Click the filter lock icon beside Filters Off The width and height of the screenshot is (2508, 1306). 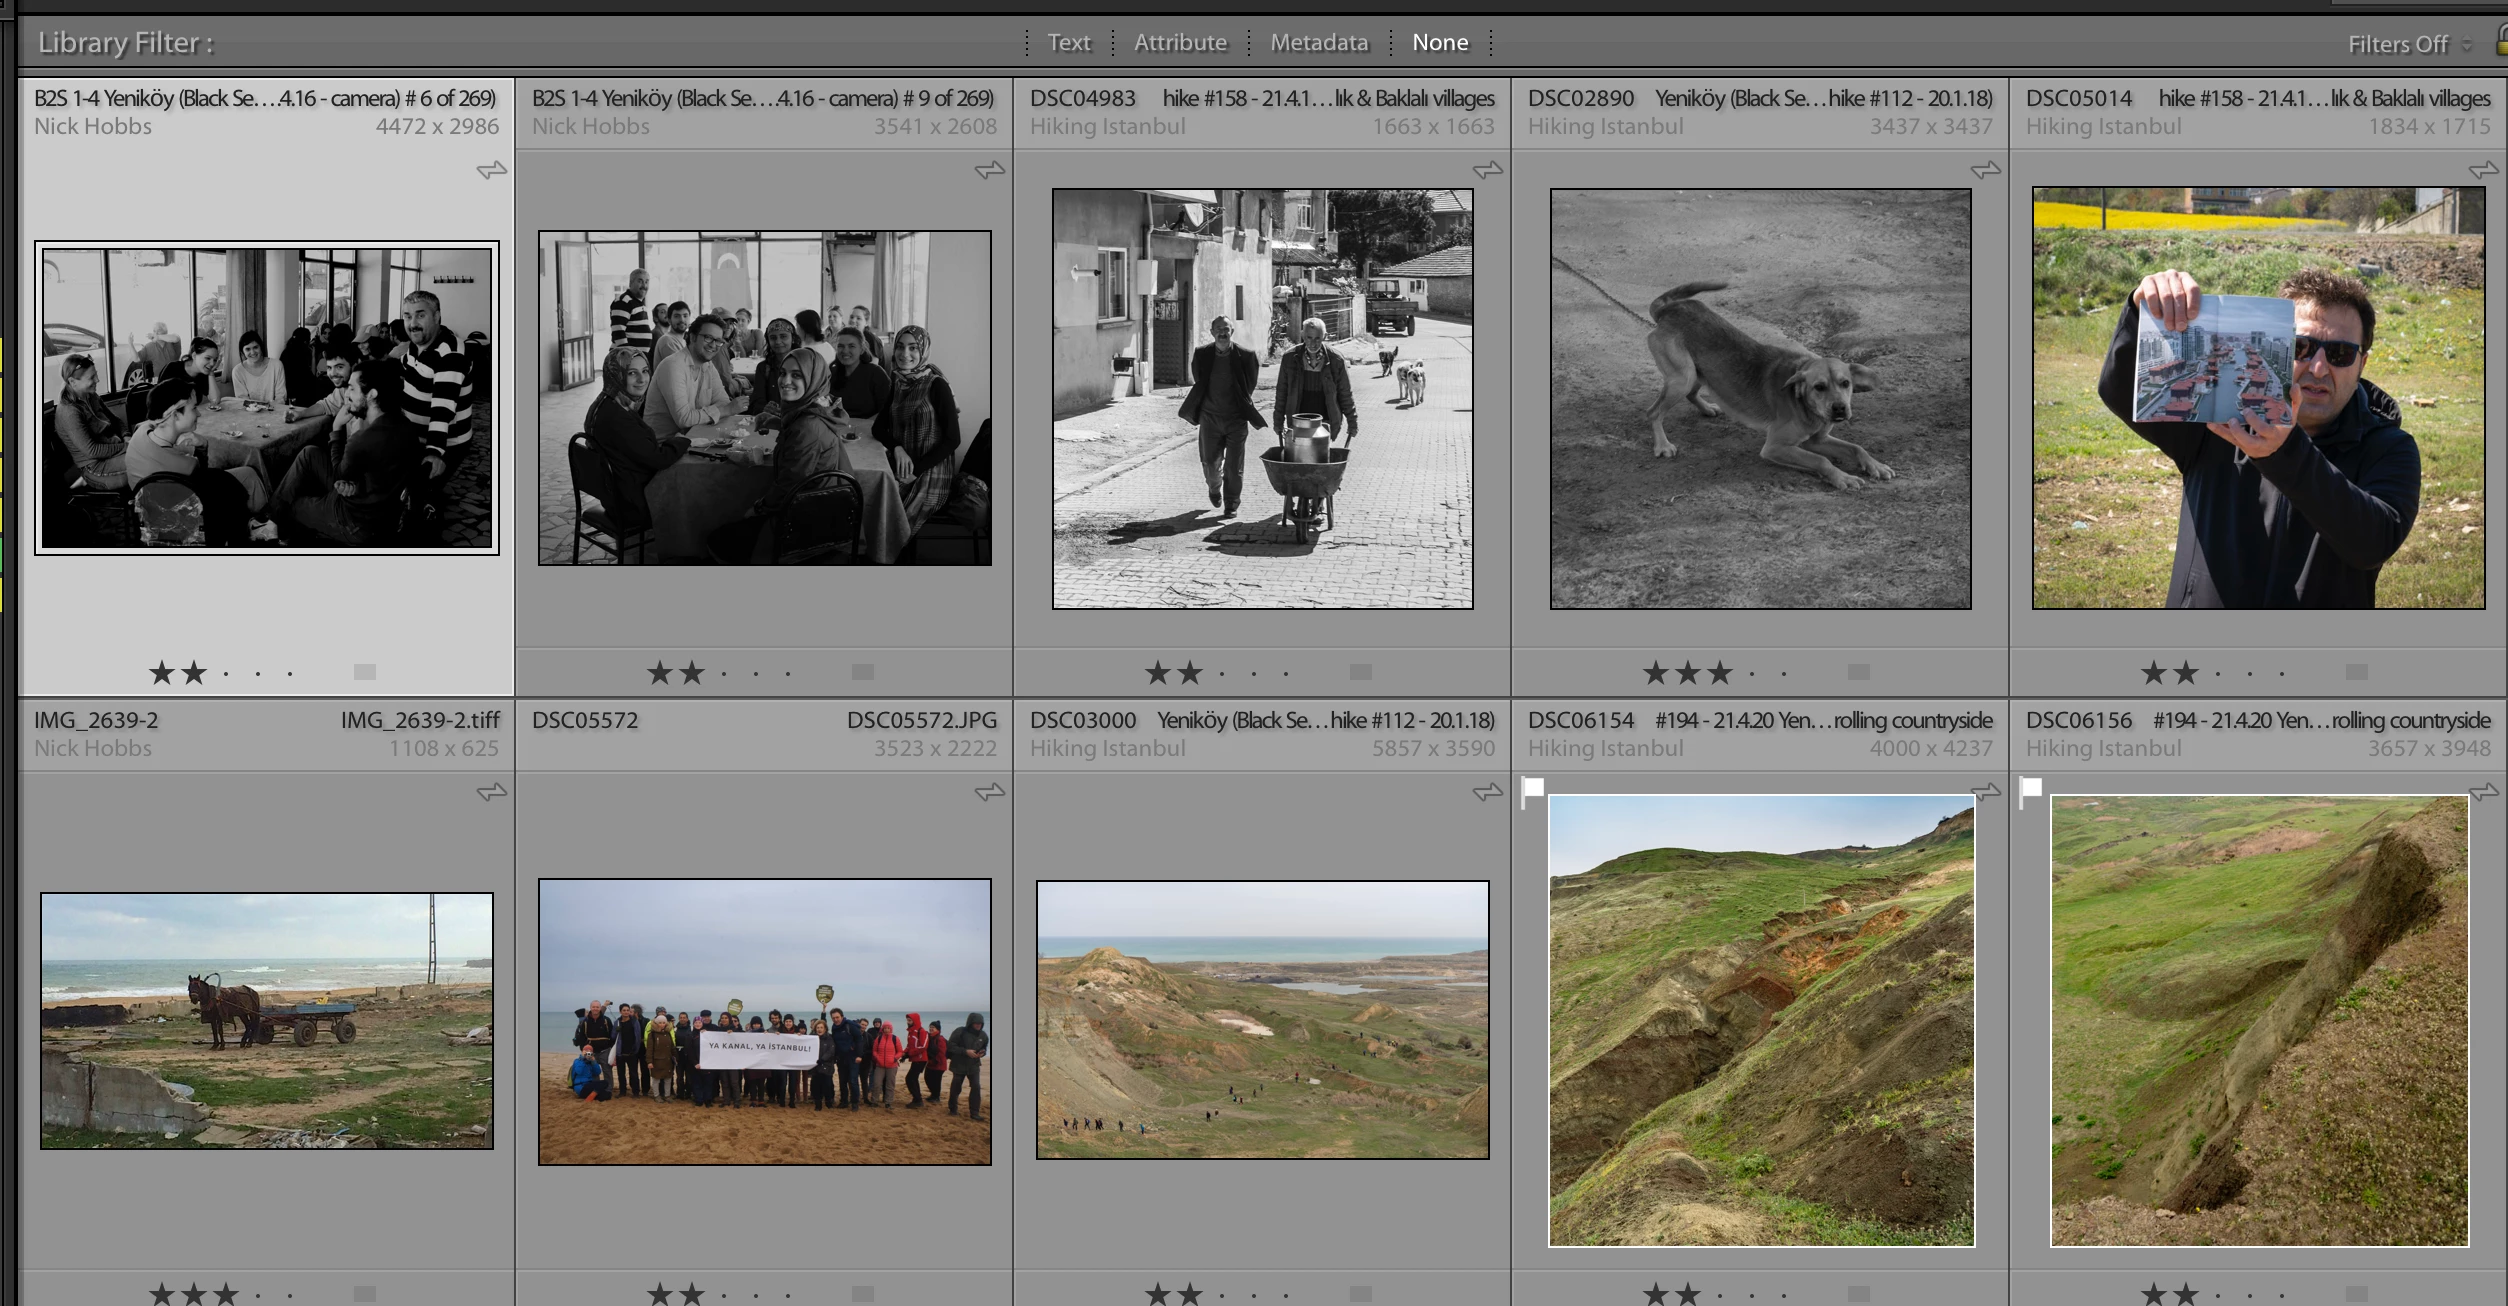2501,40
